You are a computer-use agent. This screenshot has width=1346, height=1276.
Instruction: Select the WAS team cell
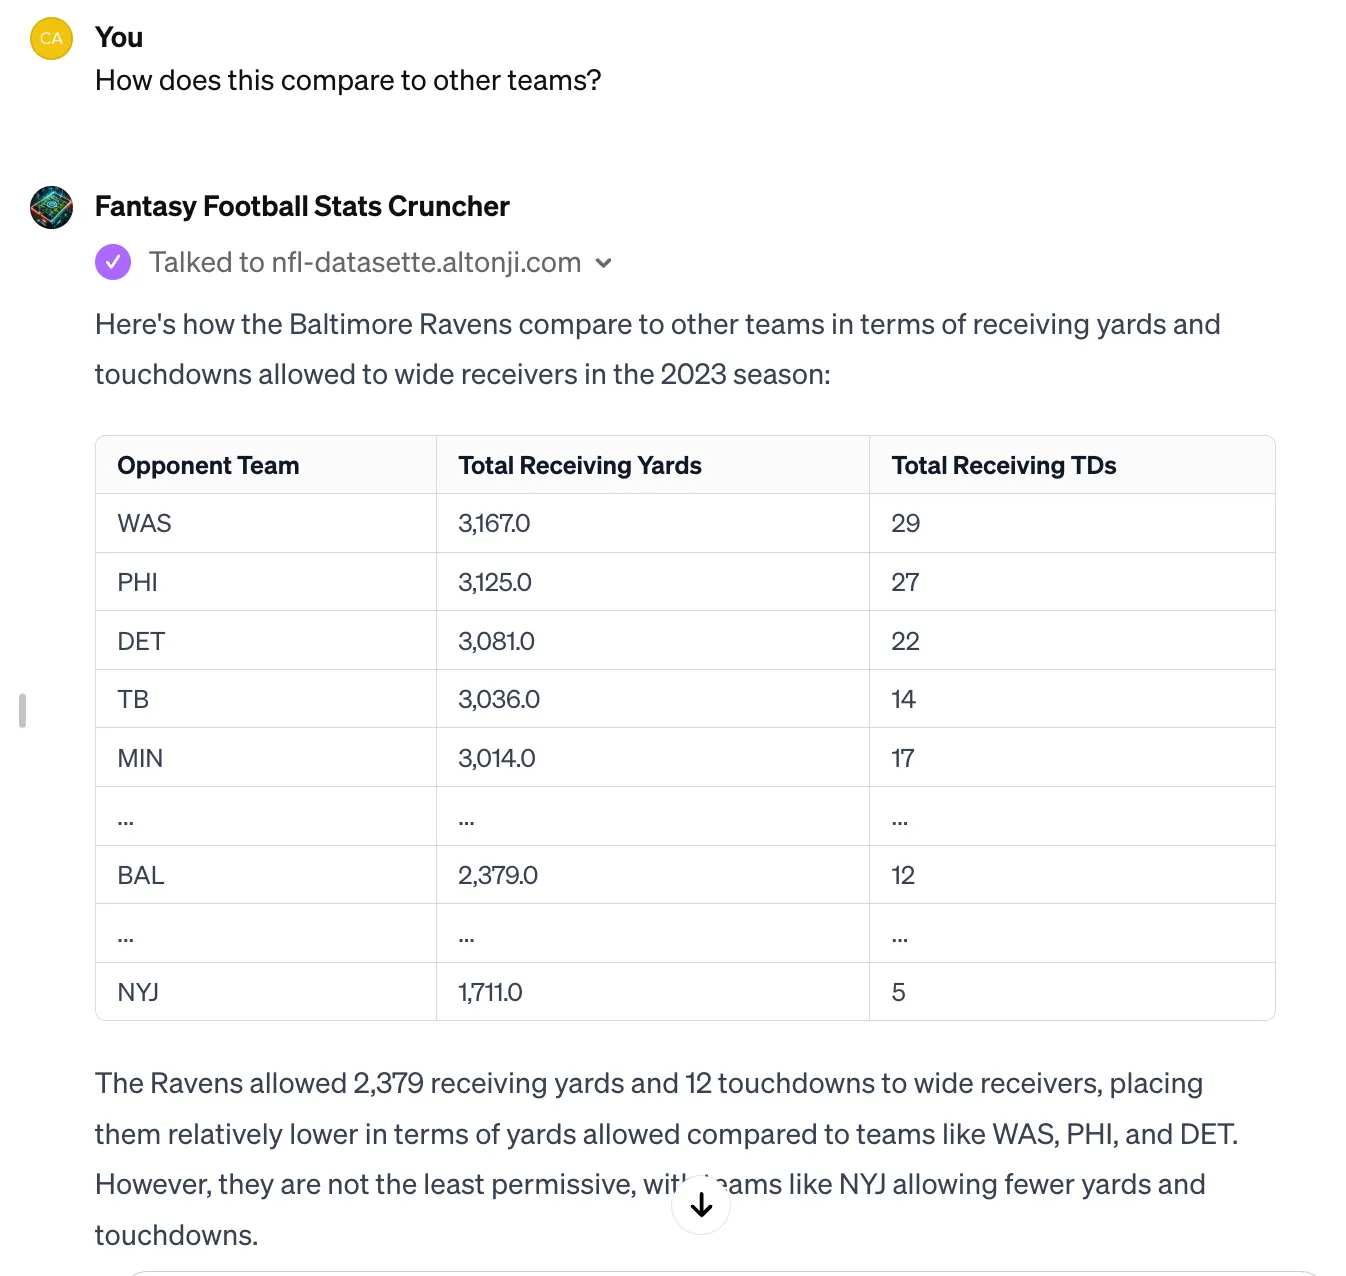(144, 523)
